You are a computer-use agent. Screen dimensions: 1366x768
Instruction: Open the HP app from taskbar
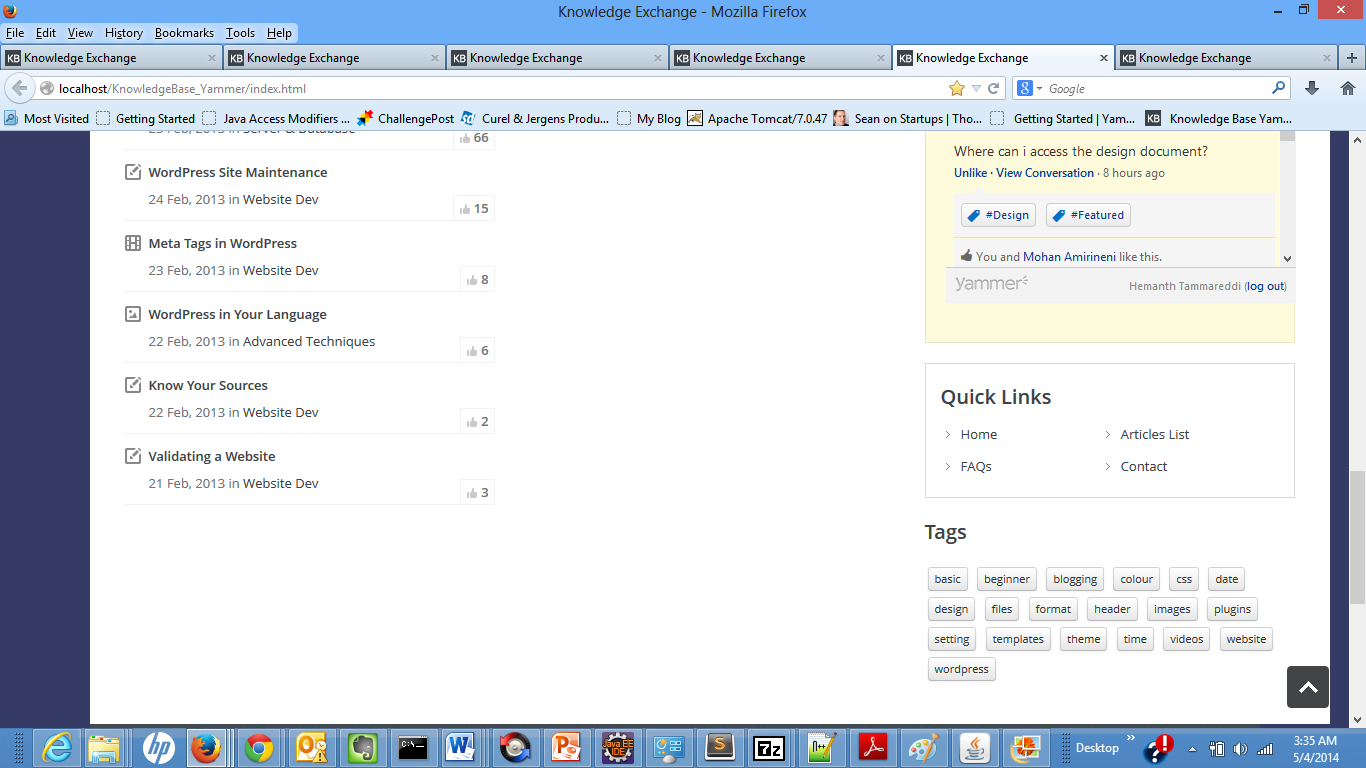157,747
